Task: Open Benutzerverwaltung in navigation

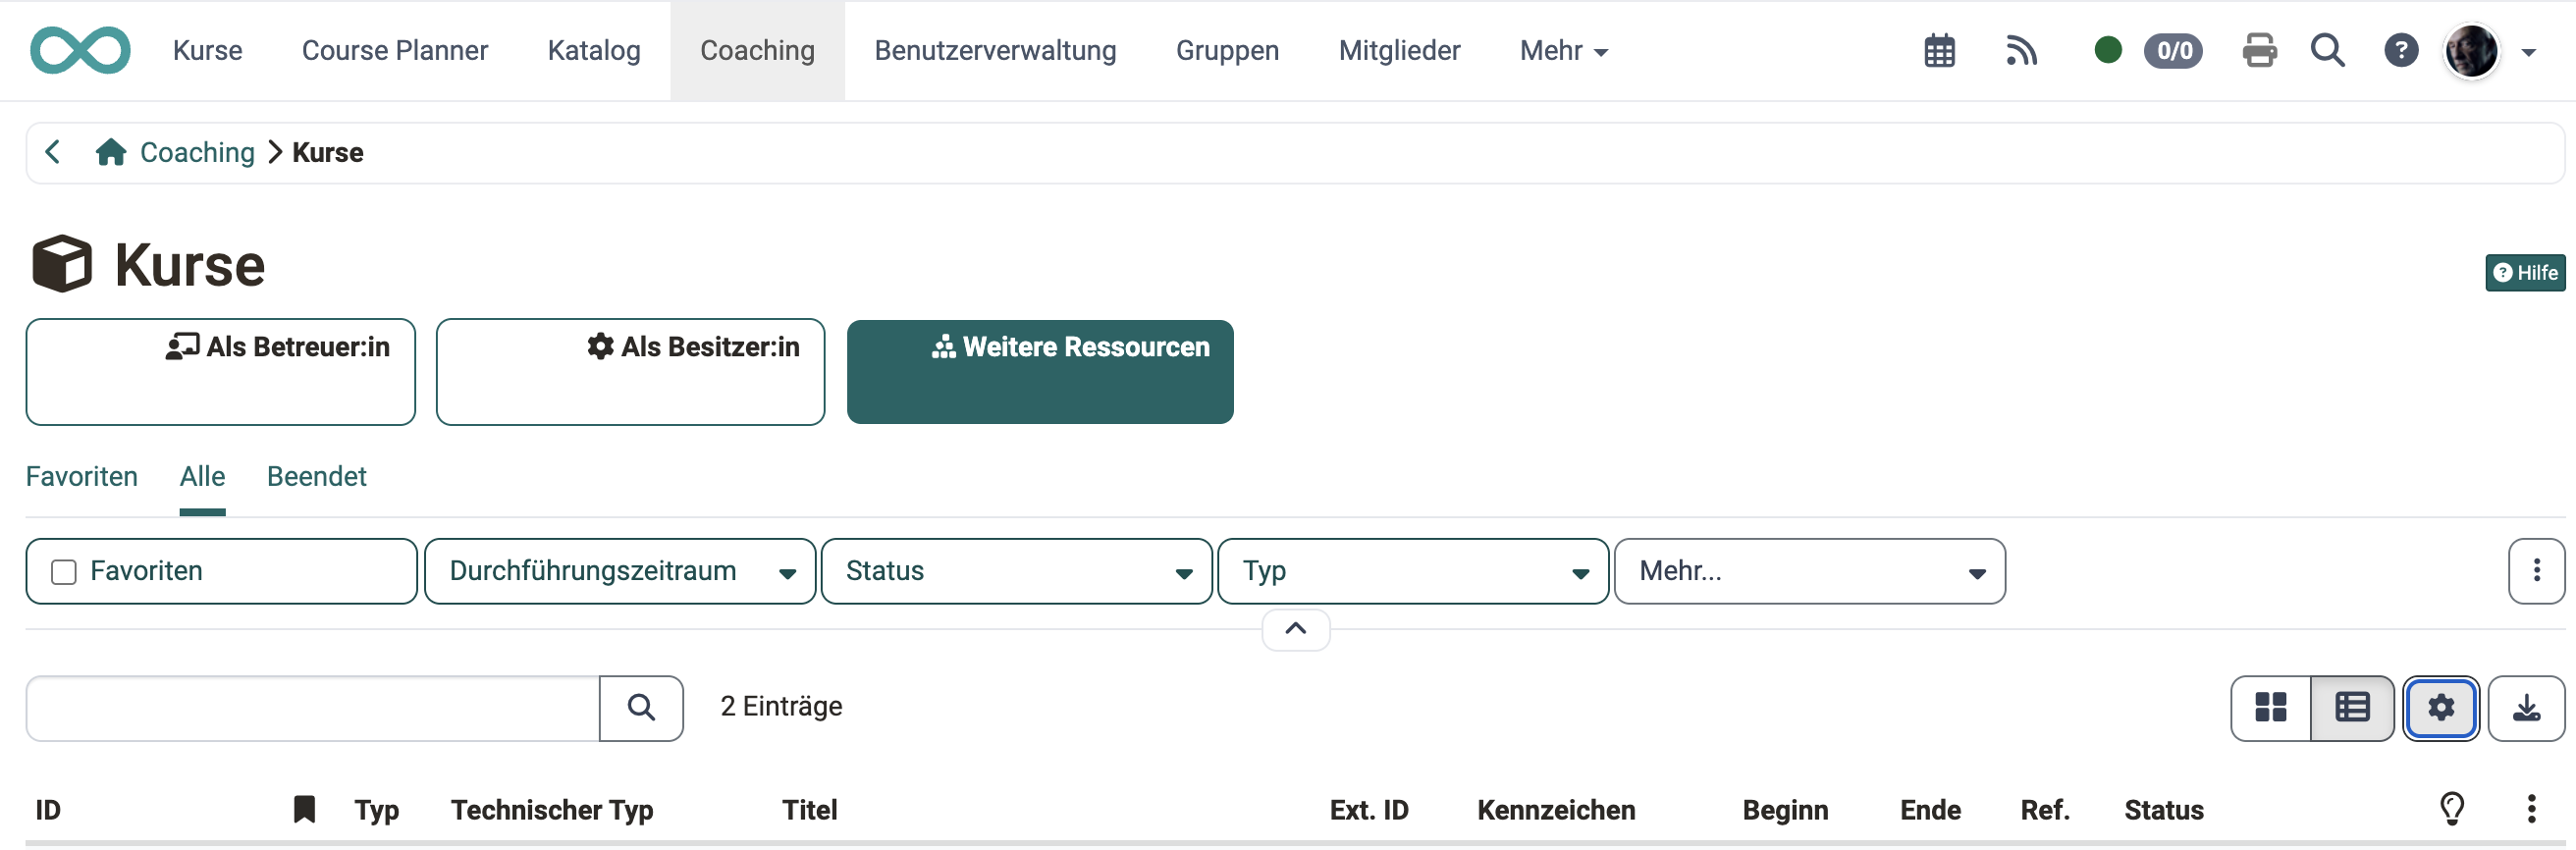Action: pyautogui.click(x=995, y=50)
